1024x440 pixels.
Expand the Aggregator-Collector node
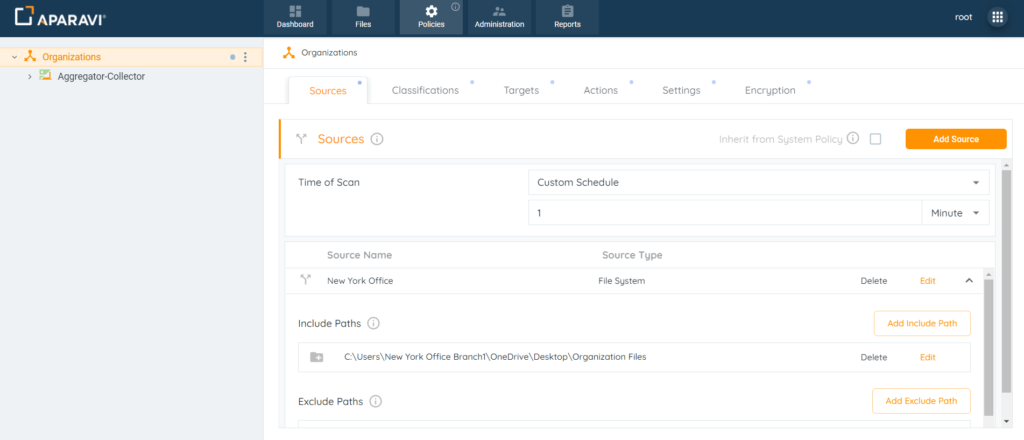point(29,76)
